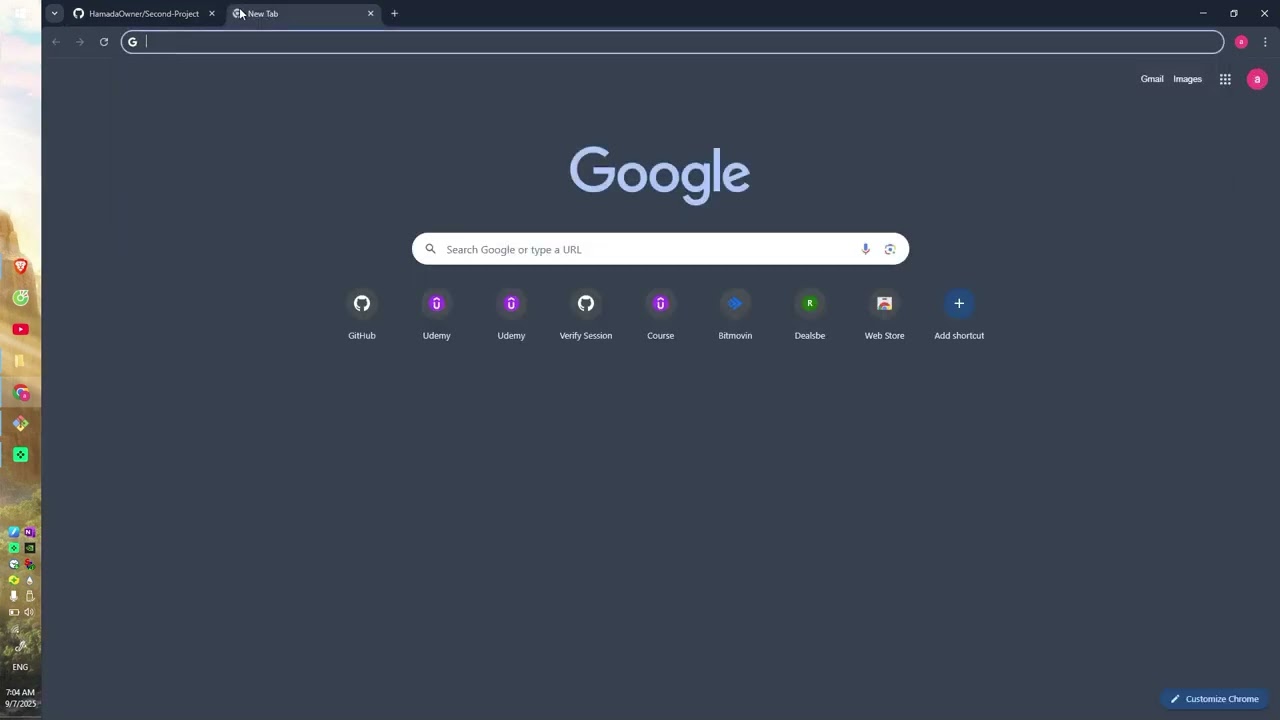Start voice search with the microphone
The image size is (1280, 720).
tap(866, 249)
